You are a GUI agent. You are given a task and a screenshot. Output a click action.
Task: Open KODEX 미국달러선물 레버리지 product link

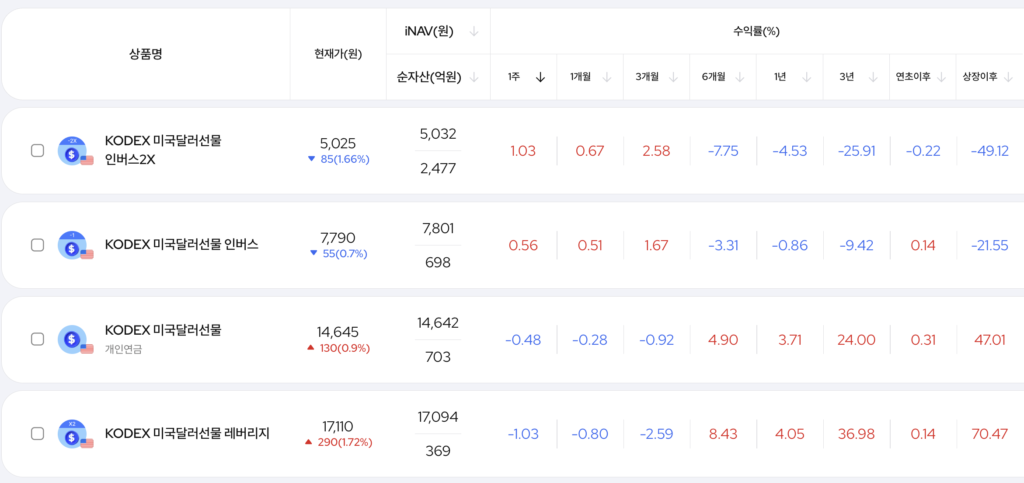(x=187, y=433)
